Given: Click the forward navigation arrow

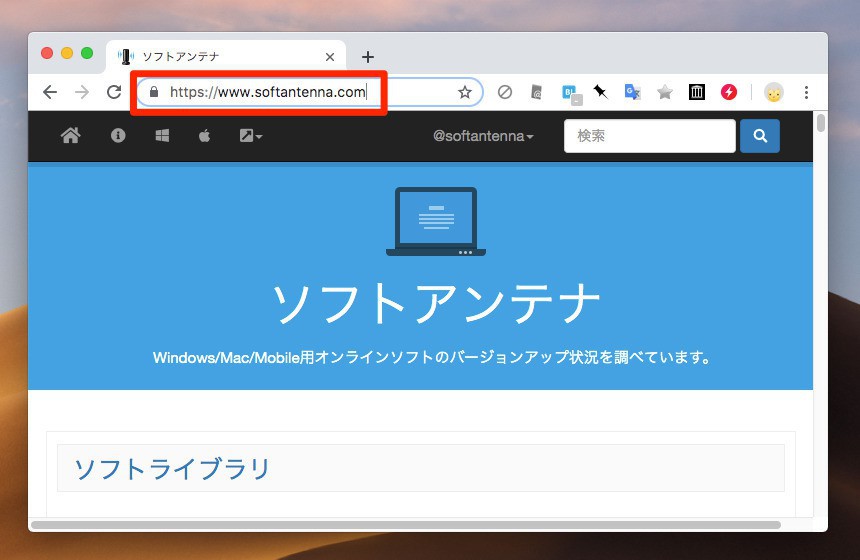Looking at the screenshot, I should 82,92.
